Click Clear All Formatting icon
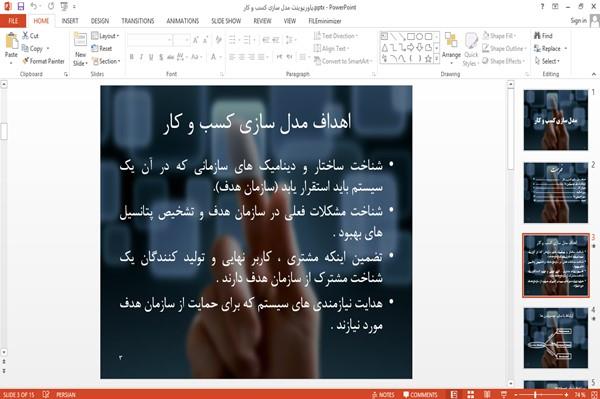This screenshot has width=600, height=399. pyautogui.click(x=218, y=40)
